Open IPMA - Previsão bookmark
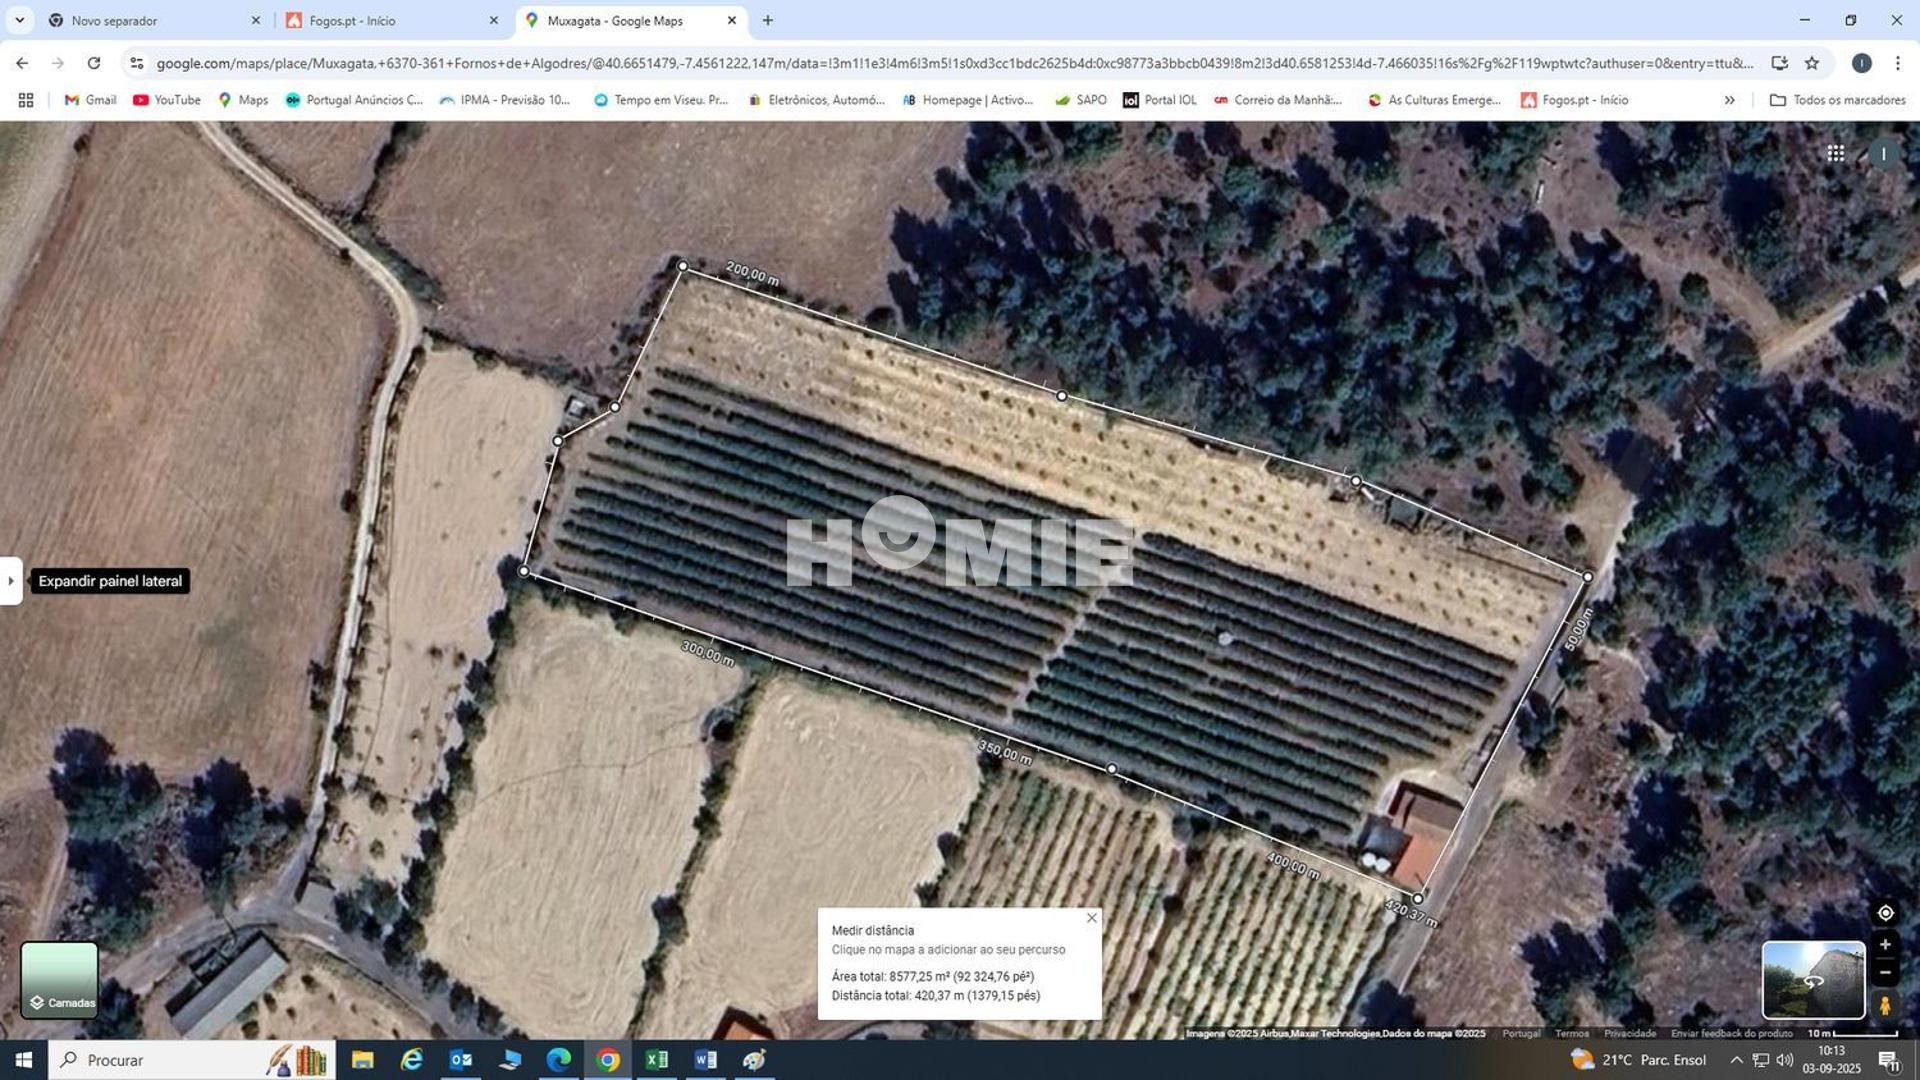Image resolution: width=1920 pixels, height=1080 pixels. (505, 100)
